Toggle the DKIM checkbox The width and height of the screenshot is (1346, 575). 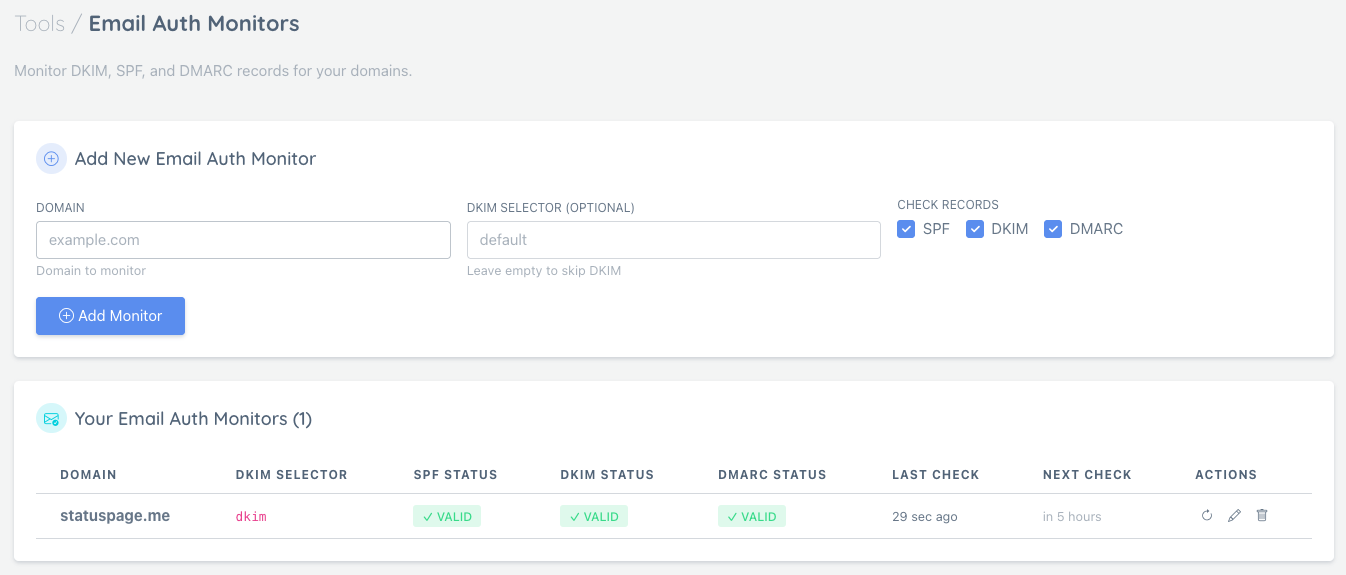[x=975, y=229]
